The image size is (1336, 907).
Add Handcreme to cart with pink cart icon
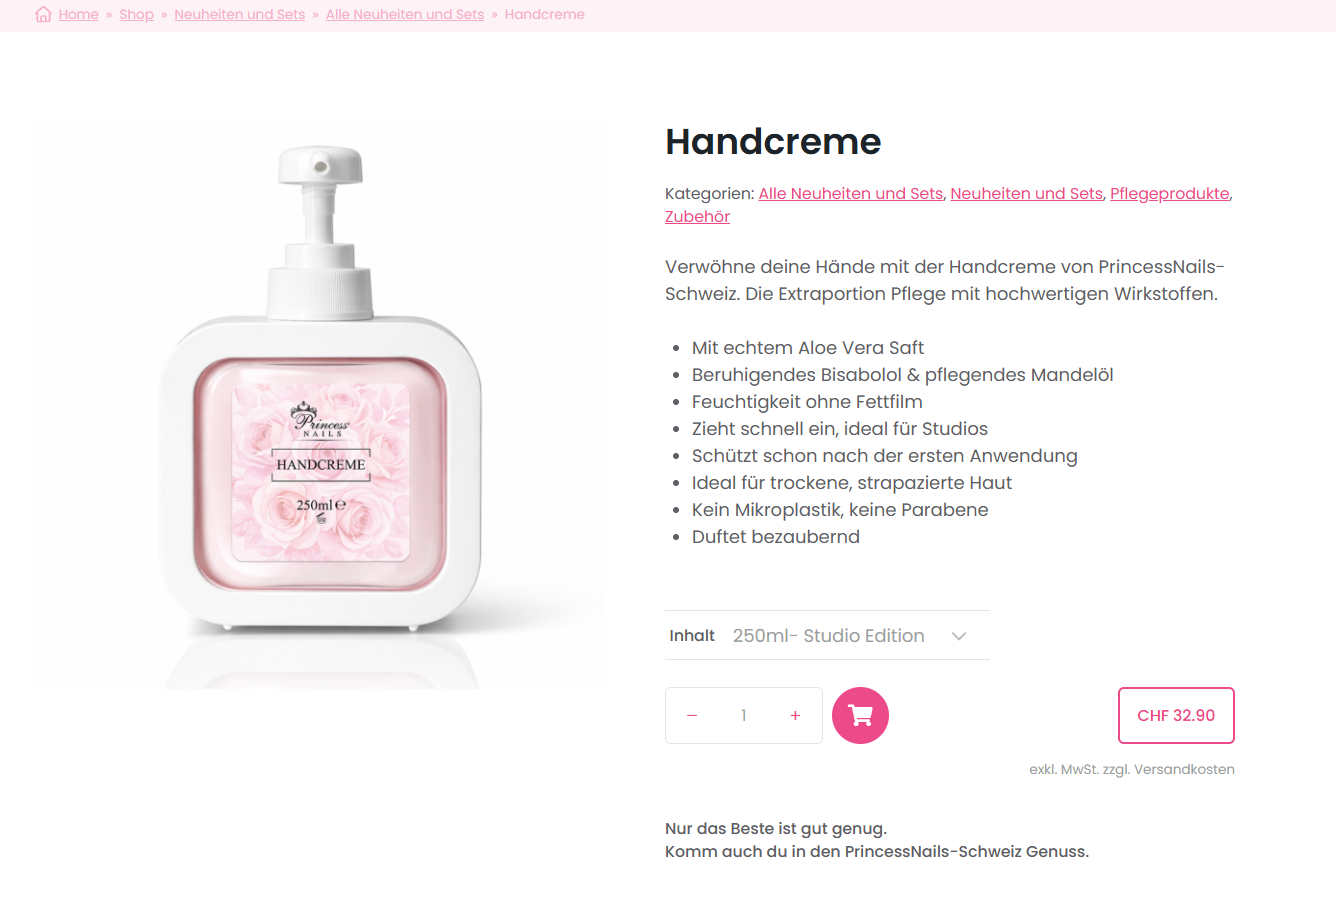[x=860, y=715]
